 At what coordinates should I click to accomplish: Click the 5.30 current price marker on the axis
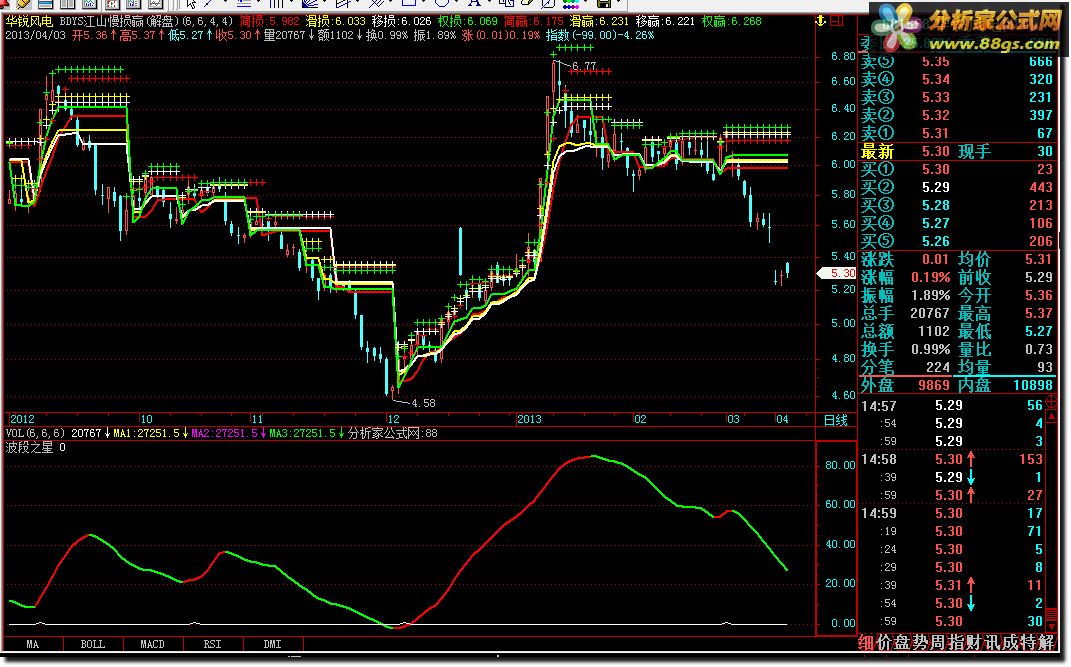pyautogui.click(x=837, y=272)
